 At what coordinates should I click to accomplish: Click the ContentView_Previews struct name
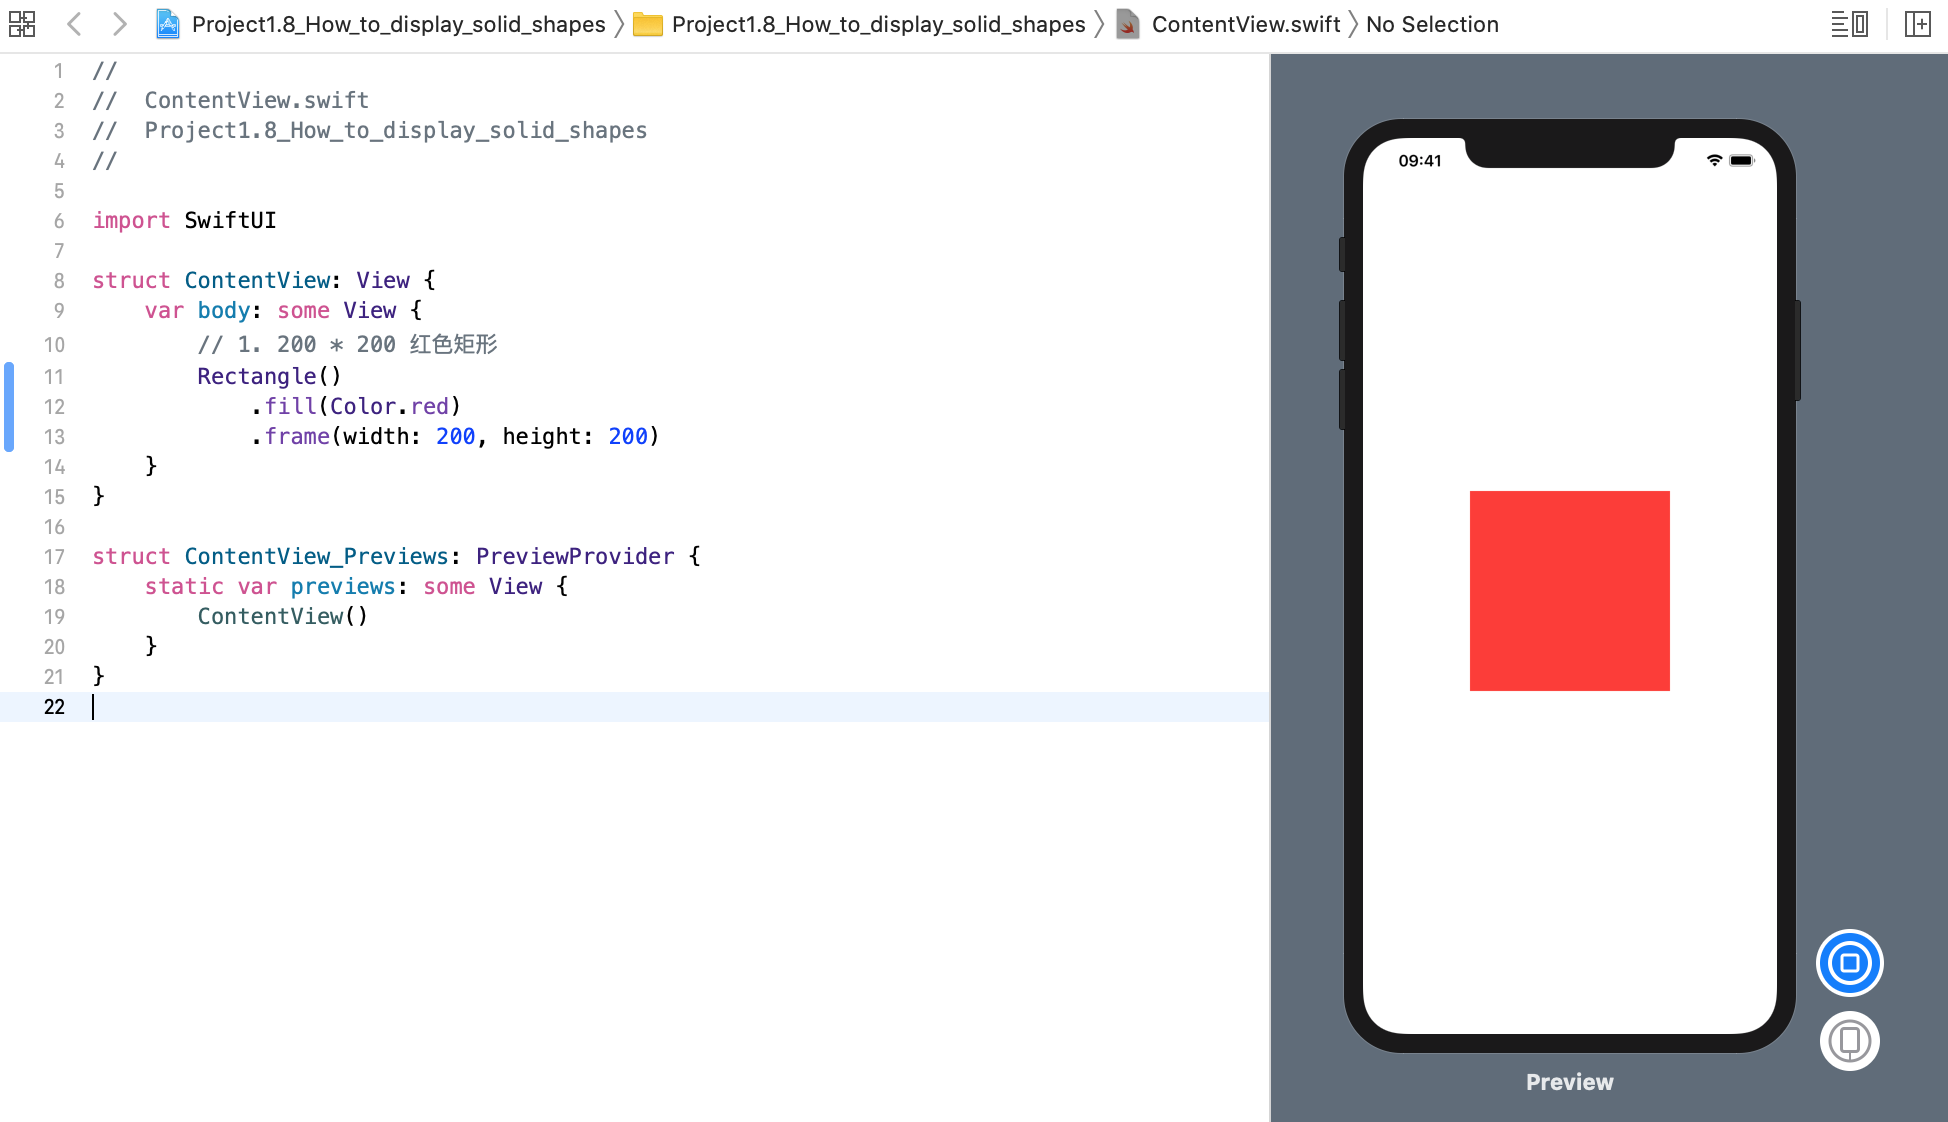pos(316,556)
